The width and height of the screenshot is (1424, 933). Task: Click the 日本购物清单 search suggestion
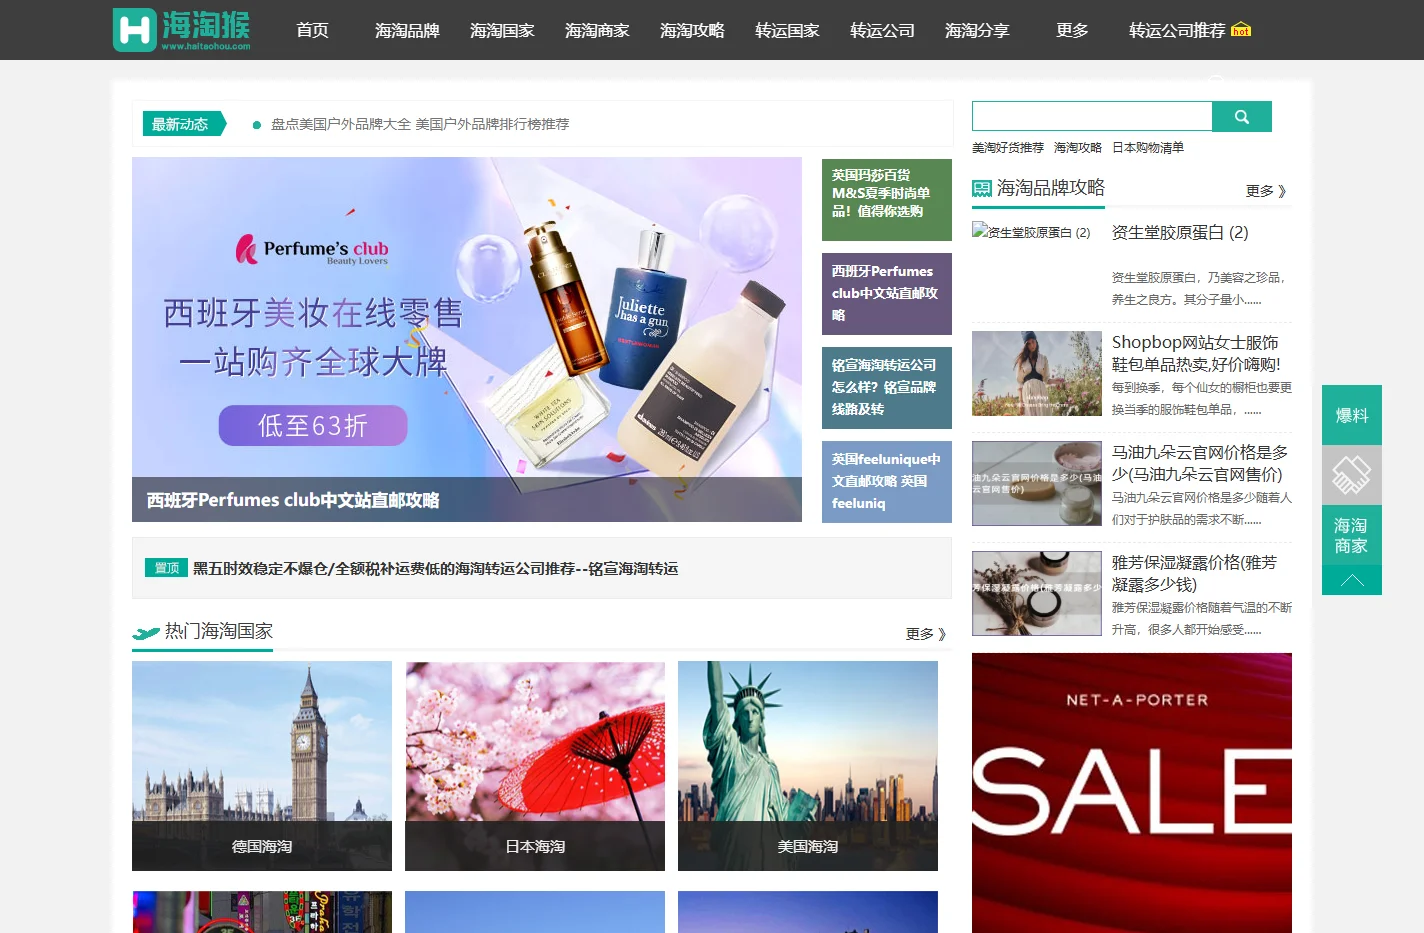(x=1148, y=147)
